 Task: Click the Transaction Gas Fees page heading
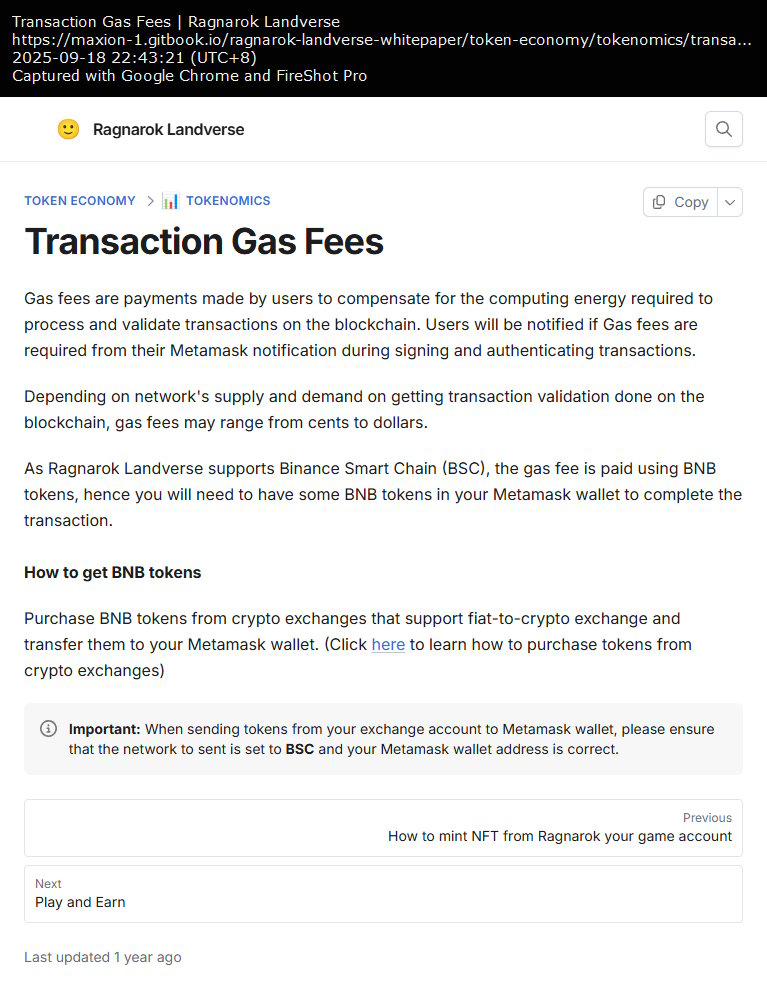(x=203, y=241)
